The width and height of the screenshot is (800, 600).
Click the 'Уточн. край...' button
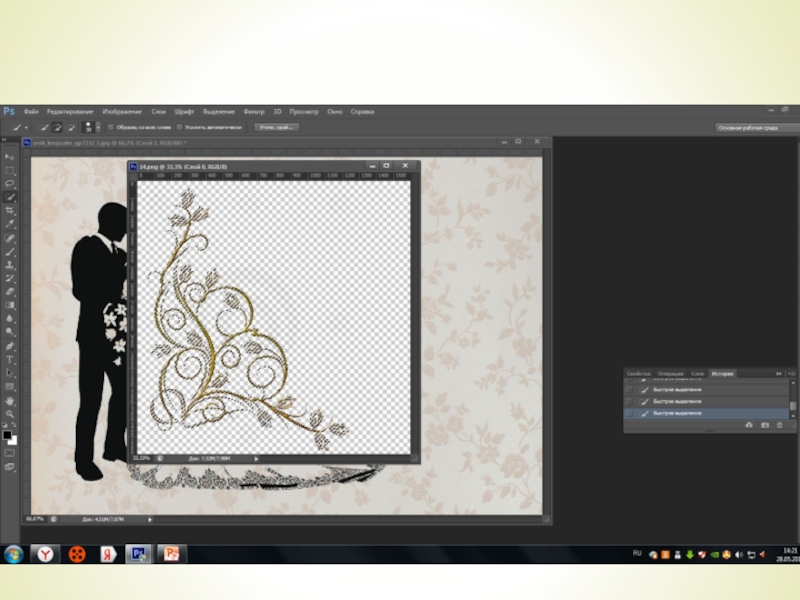(275, 127)
